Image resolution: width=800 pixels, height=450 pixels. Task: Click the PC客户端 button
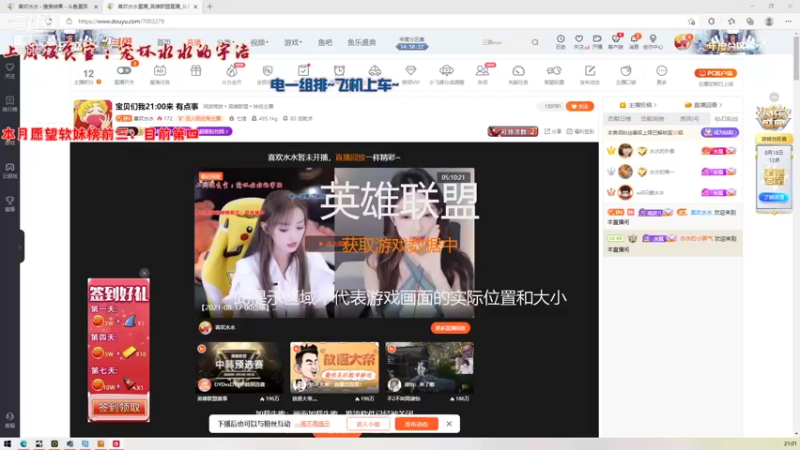coord(715,73)
